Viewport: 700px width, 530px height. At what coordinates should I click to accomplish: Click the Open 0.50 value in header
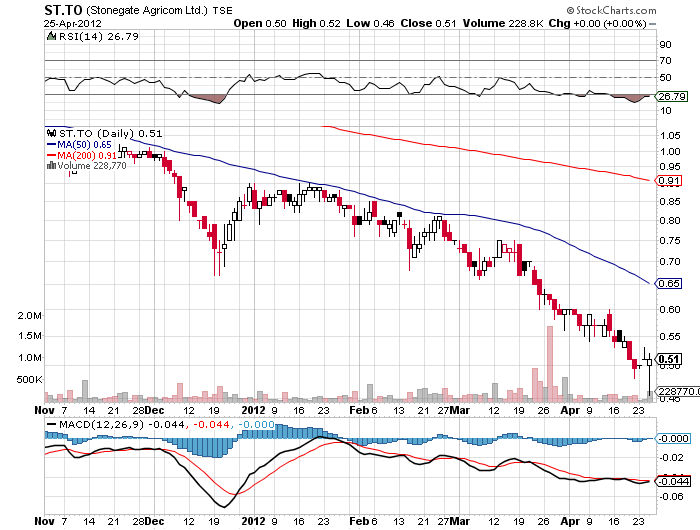[x=260, y=23]
